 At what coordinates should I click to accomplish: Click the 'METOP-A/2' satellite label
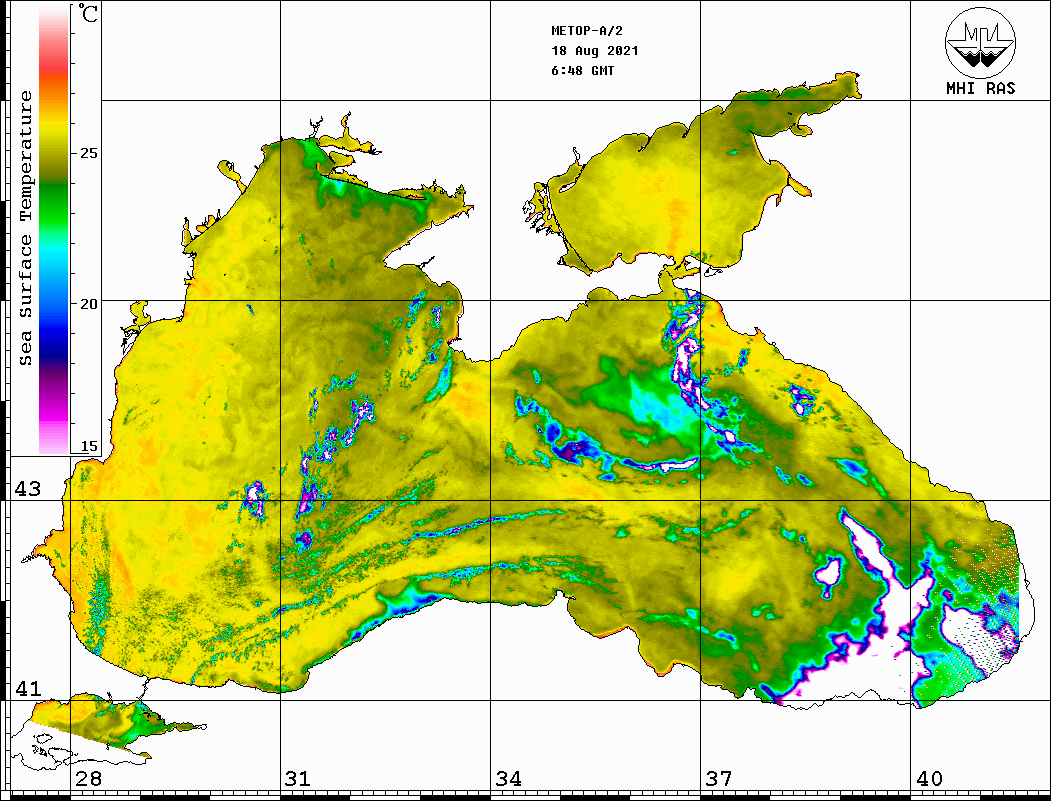point(586,31)
